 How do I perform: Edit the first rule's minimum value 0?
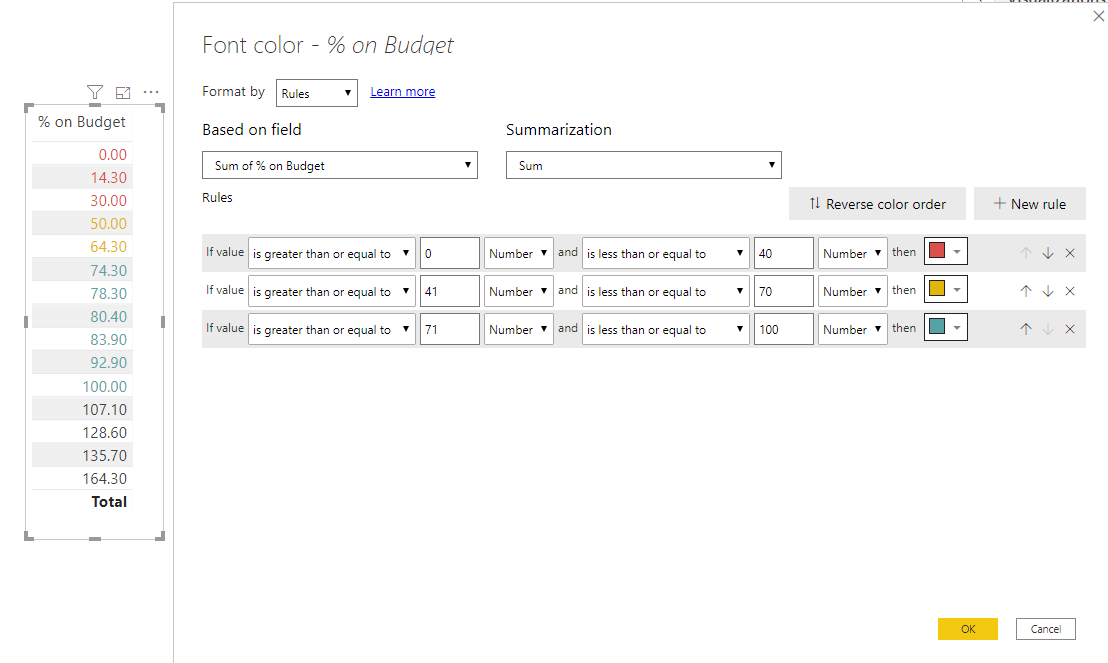click(450, 253)
